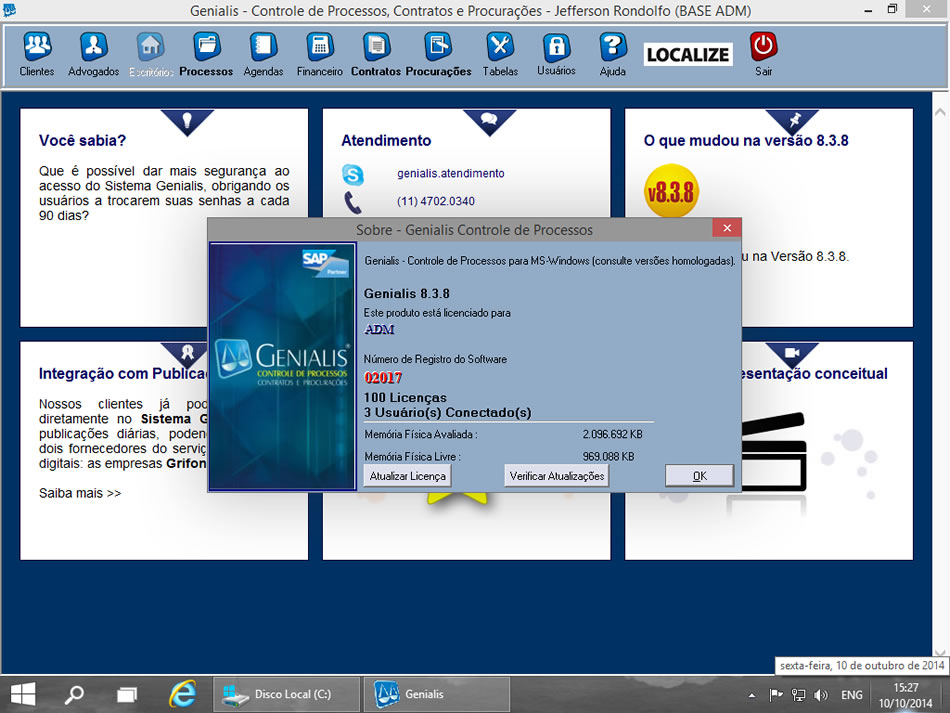The width and height of the screenshot is (950, 713).
Task: Click the chat bubbles icon above Atendimento
Action: [489, 119]
